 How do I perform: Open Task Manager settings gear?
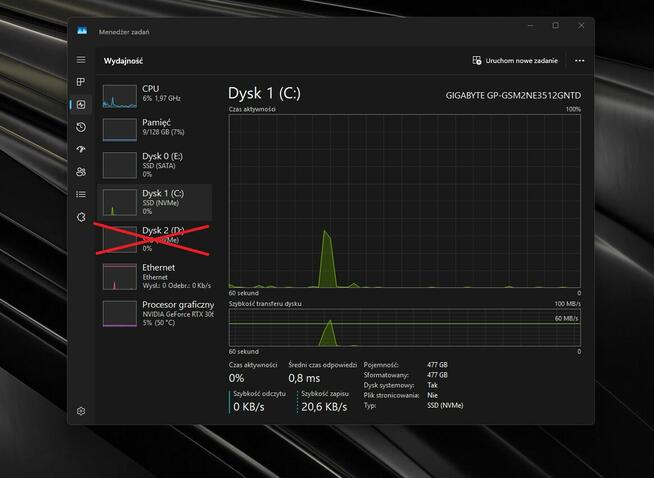tap(81, 411)
